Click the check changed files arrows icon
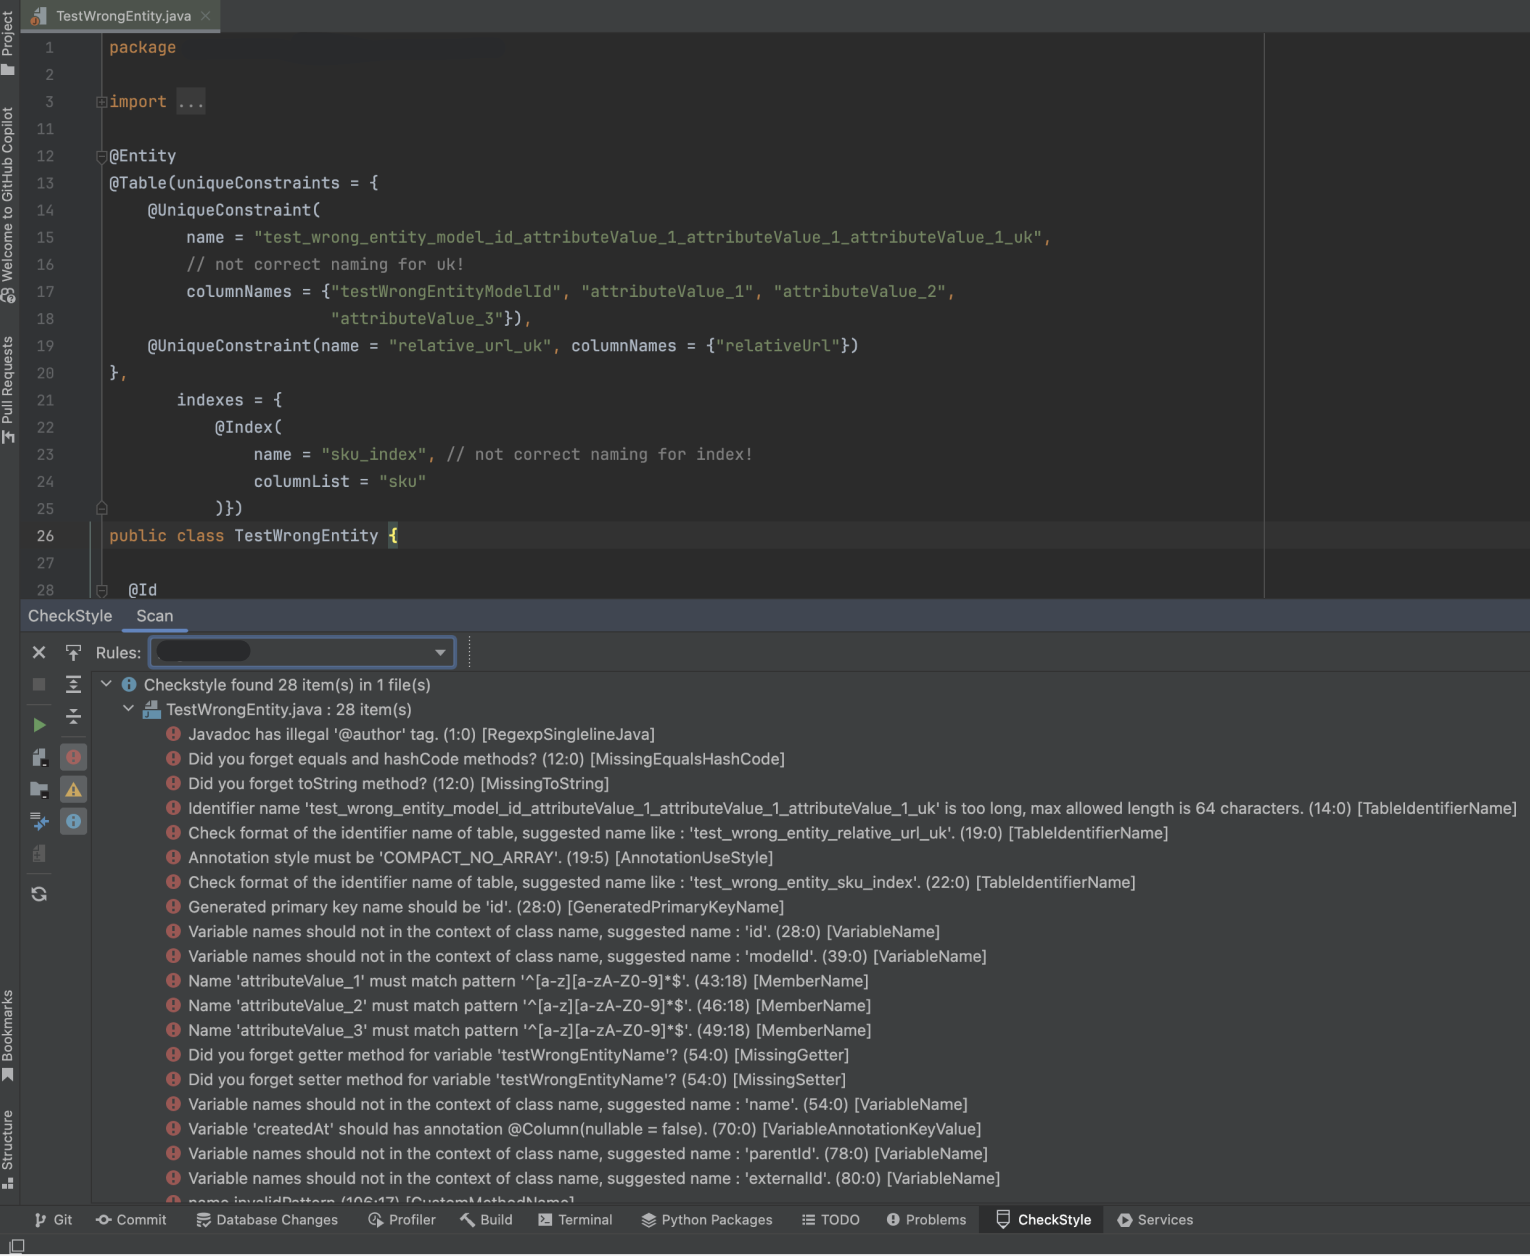 [x=39, y=822]
